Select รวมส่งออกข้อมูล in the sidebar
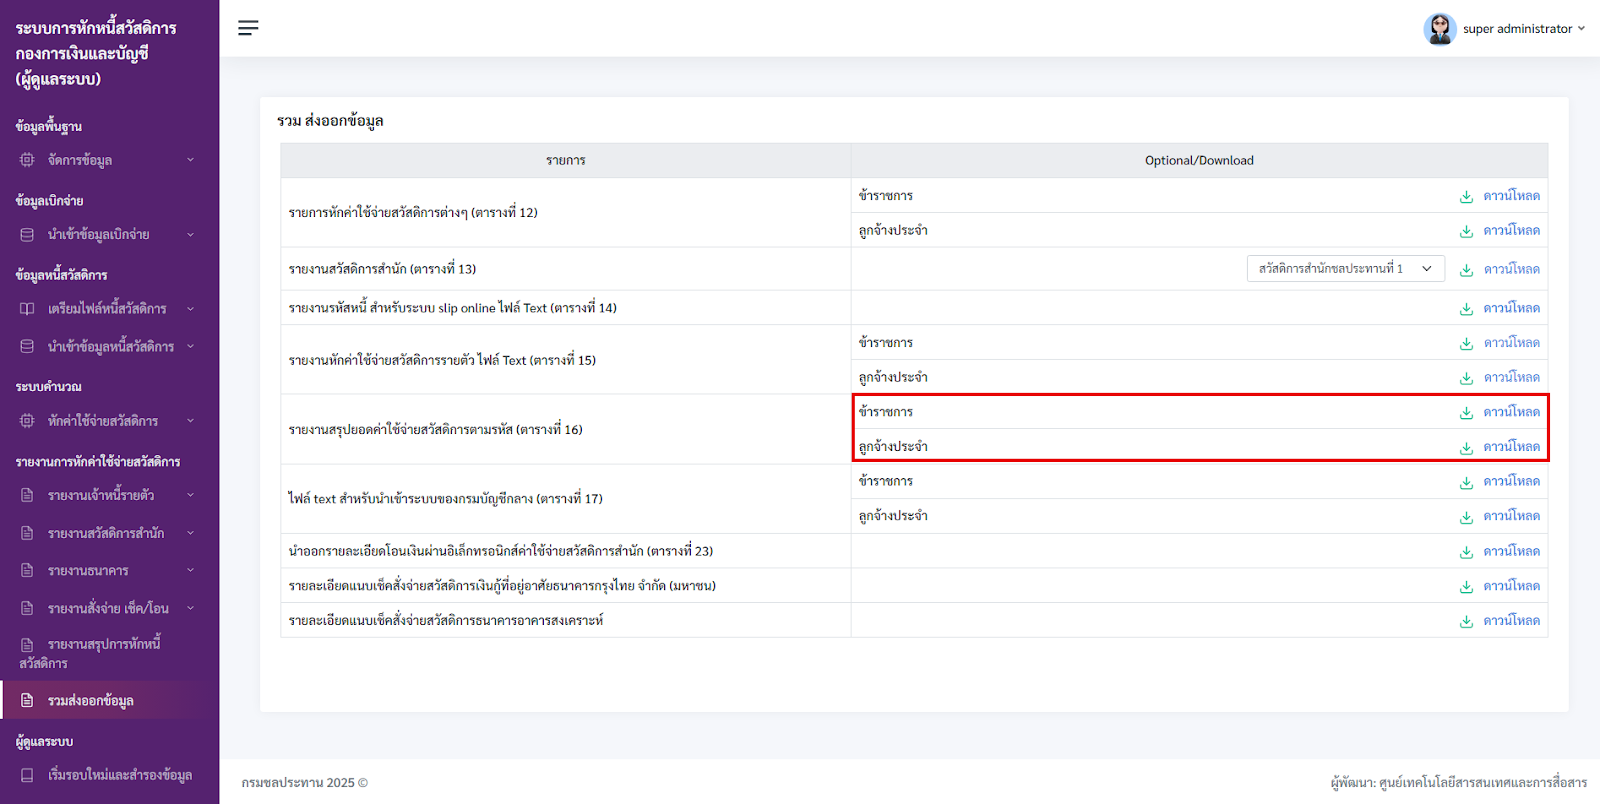 click(110, 700)
